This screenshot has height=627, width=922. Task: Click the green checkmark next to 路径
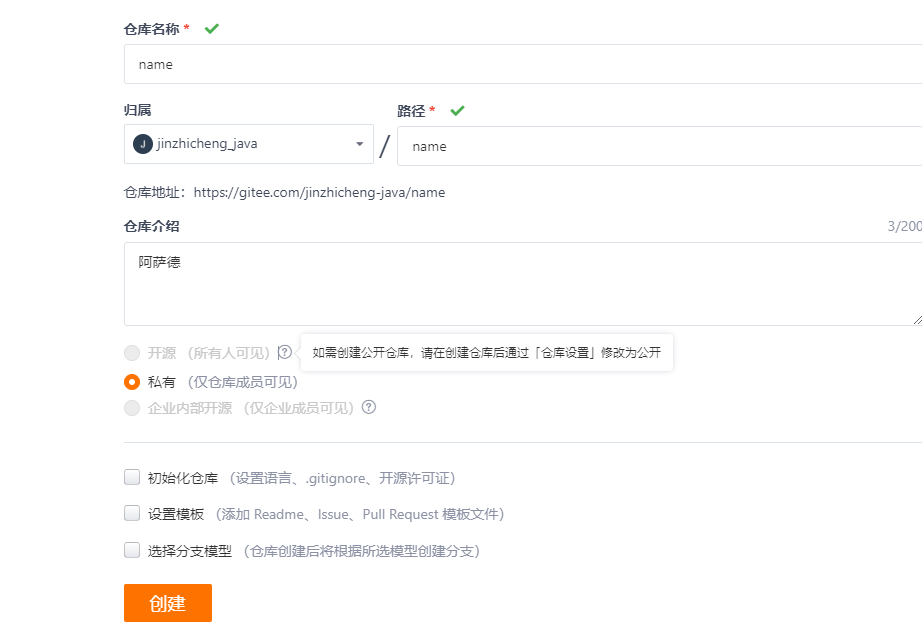[x=457, y=111]
